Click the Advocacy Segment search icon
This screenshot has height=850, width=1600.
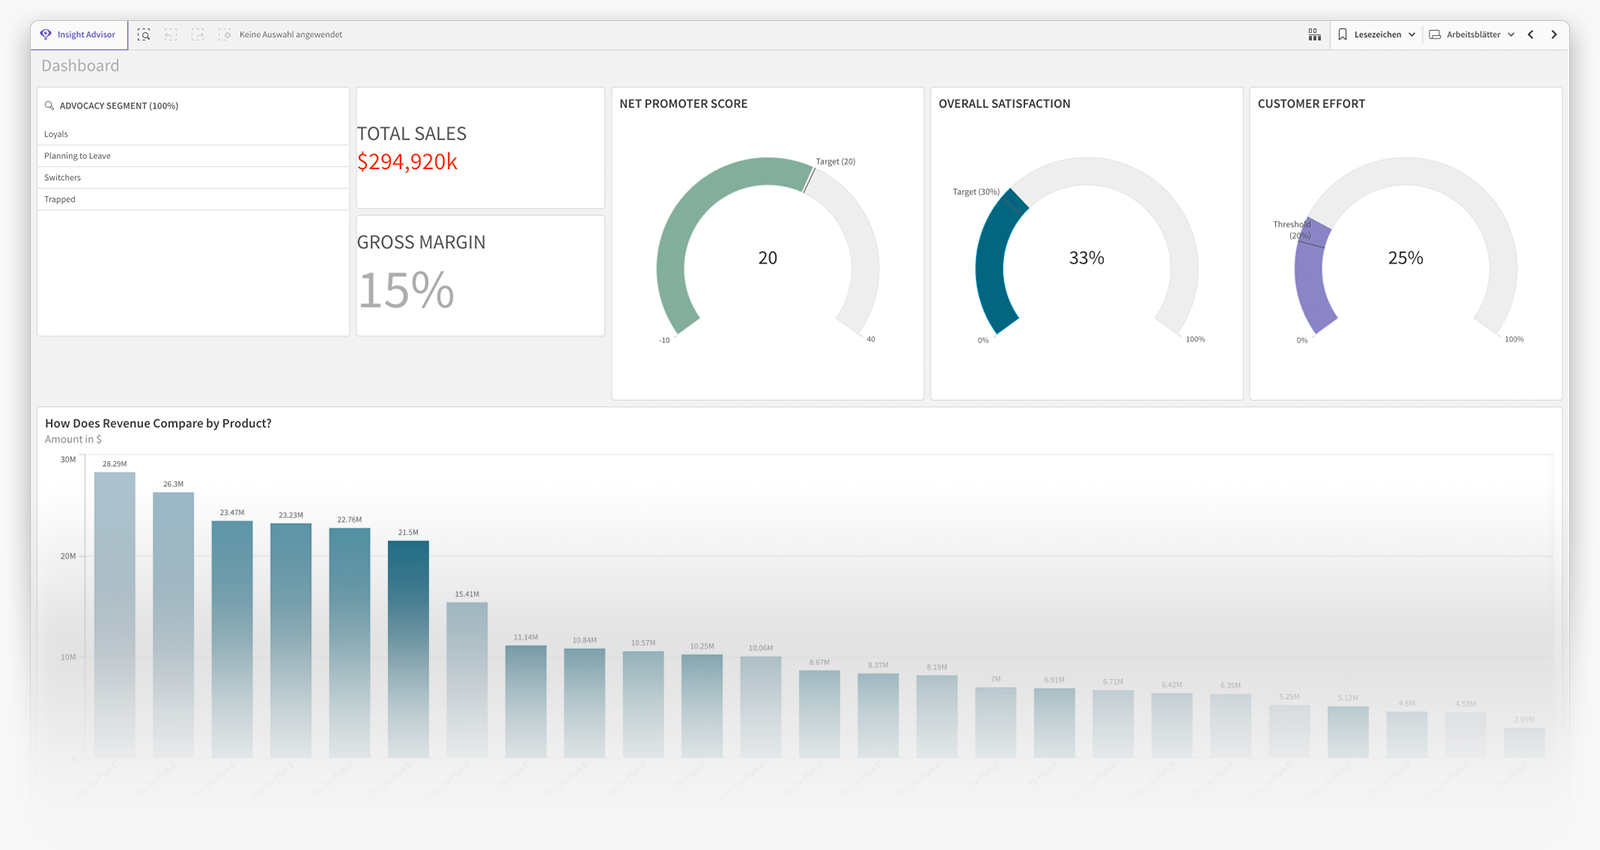tap(49, 105)
